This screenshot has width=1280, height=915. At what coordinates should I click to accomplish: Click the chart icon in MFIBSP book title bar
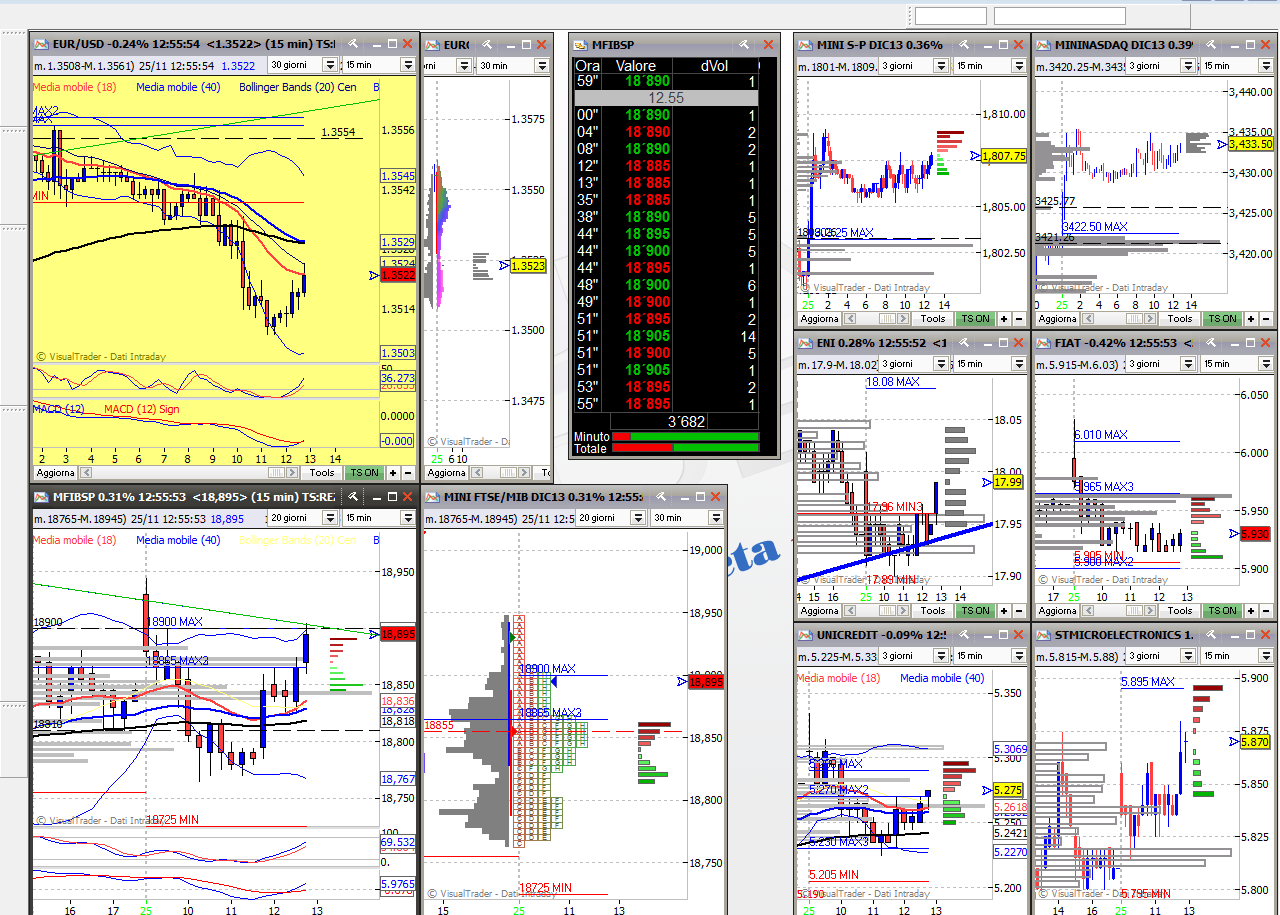pyautogui.click(x=581, y=45)
